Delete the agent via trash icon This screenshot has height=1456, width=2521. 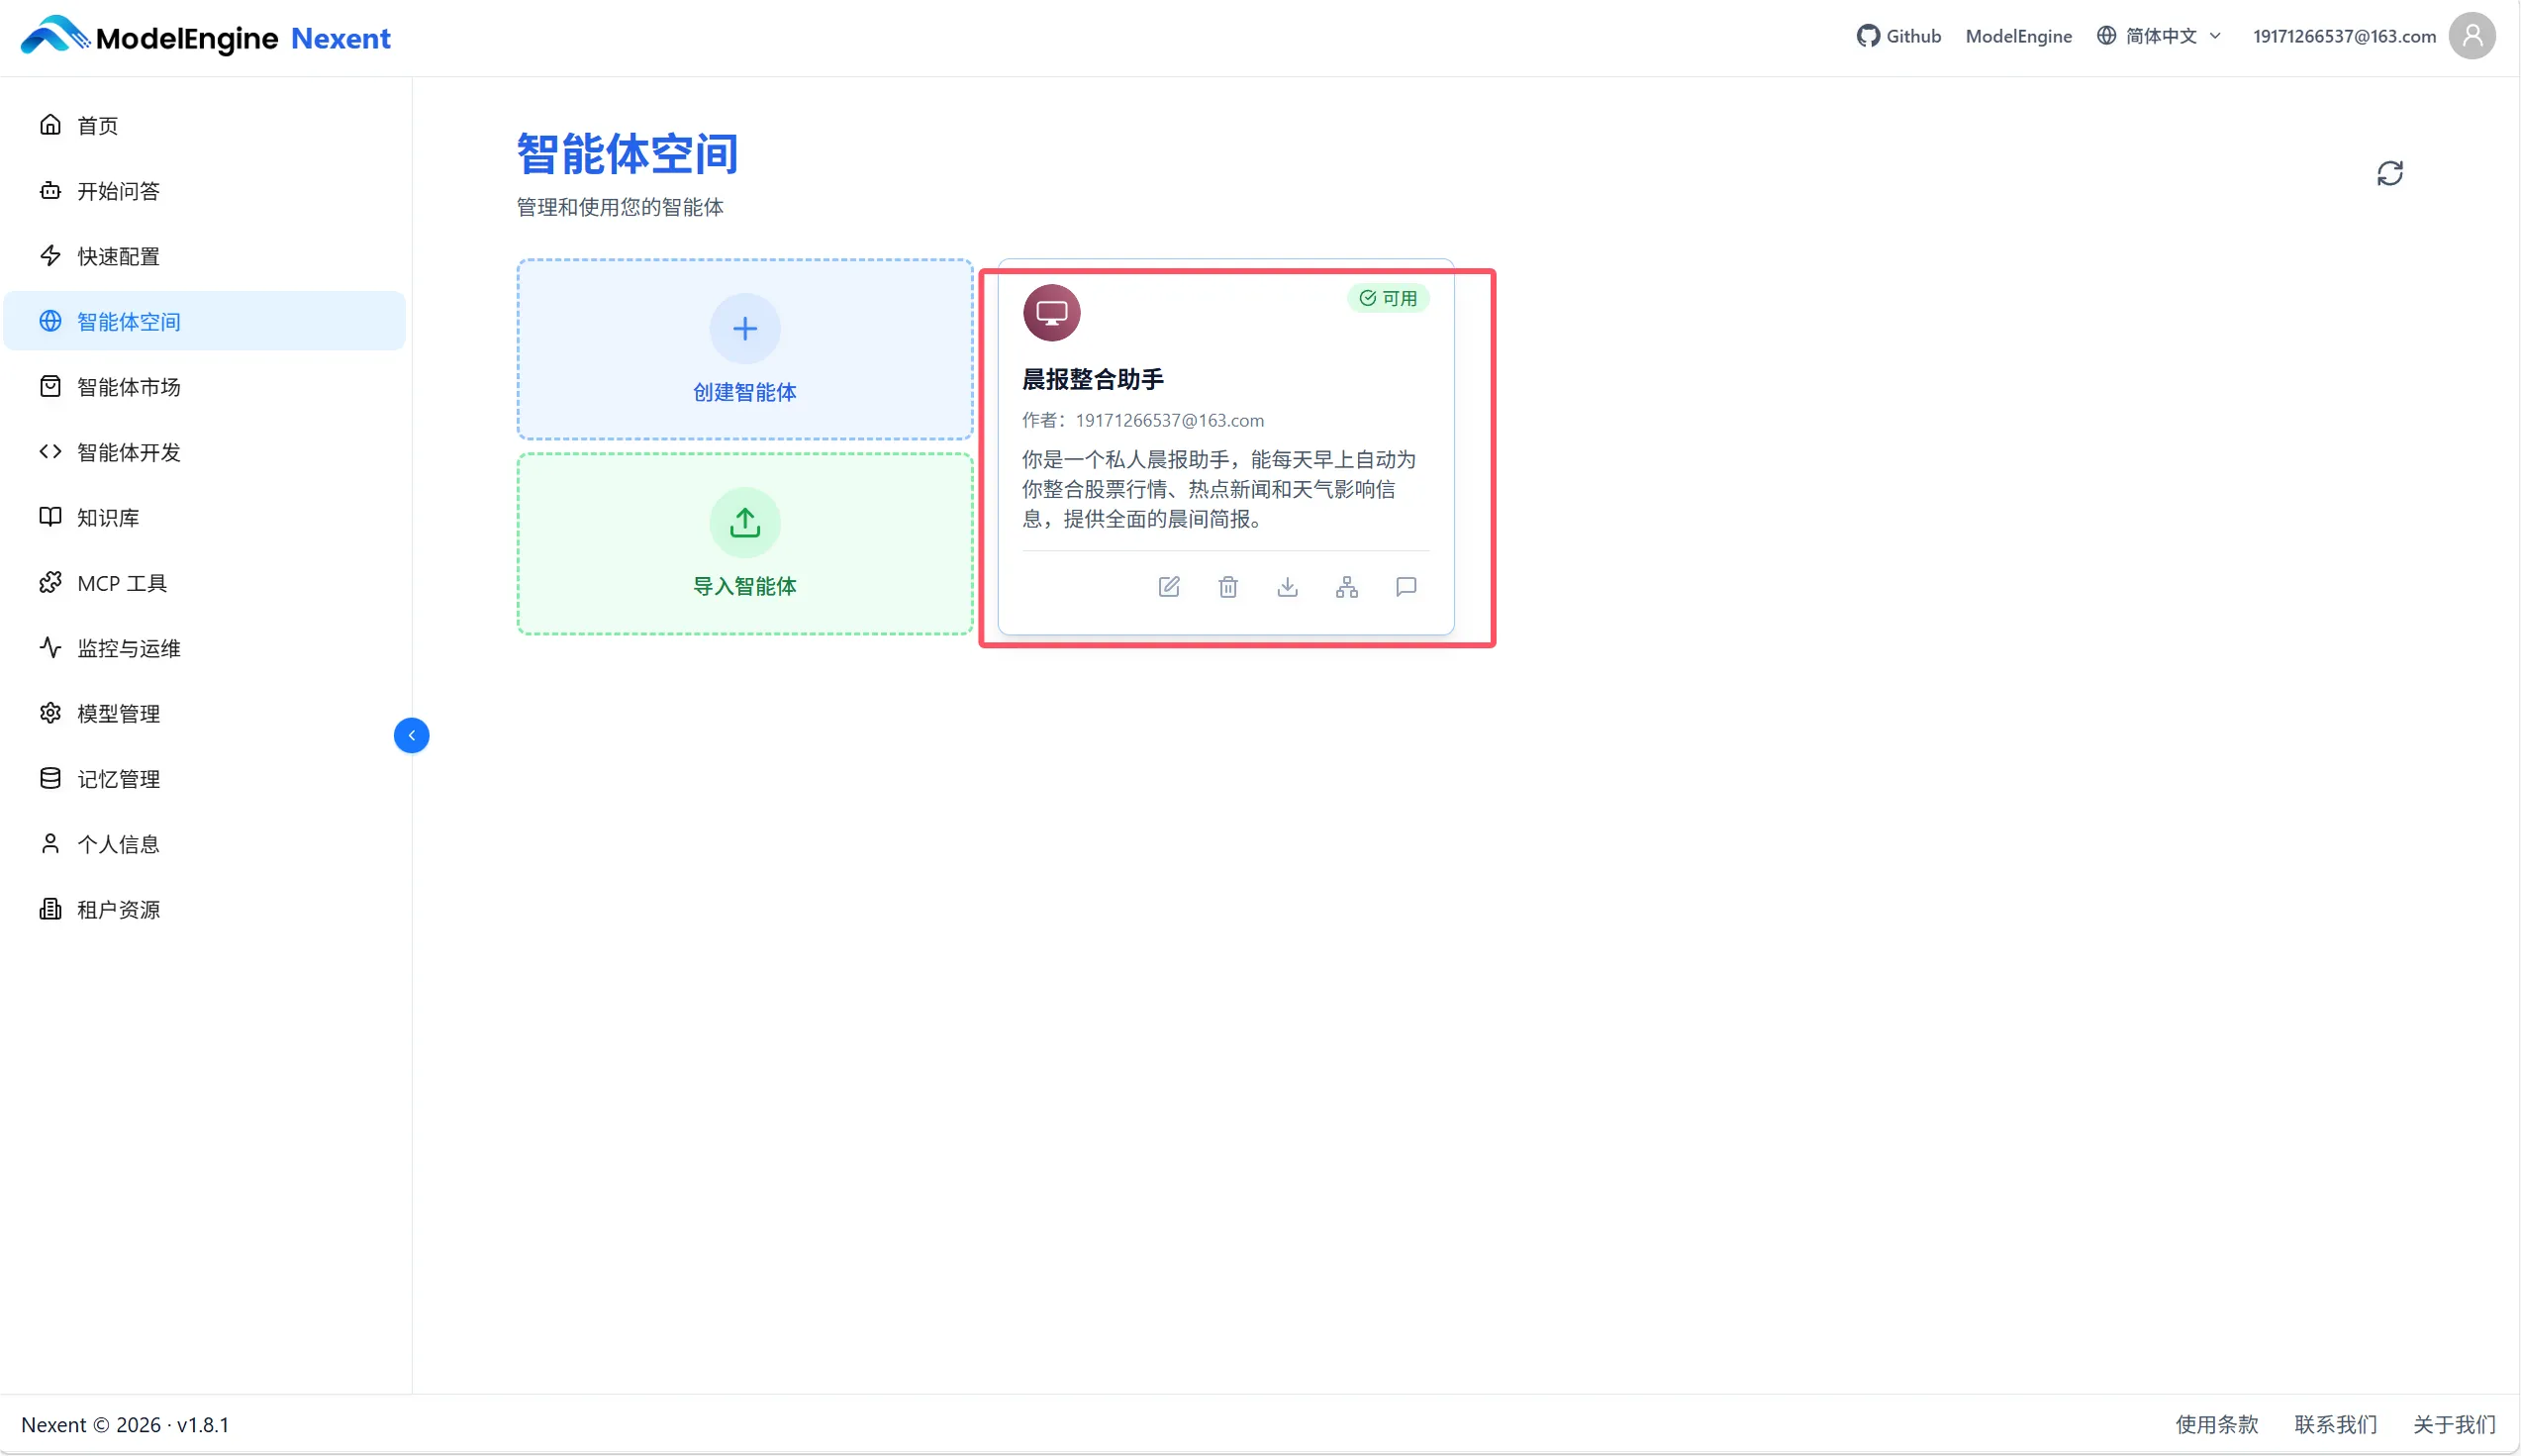tap(1228, 587)
